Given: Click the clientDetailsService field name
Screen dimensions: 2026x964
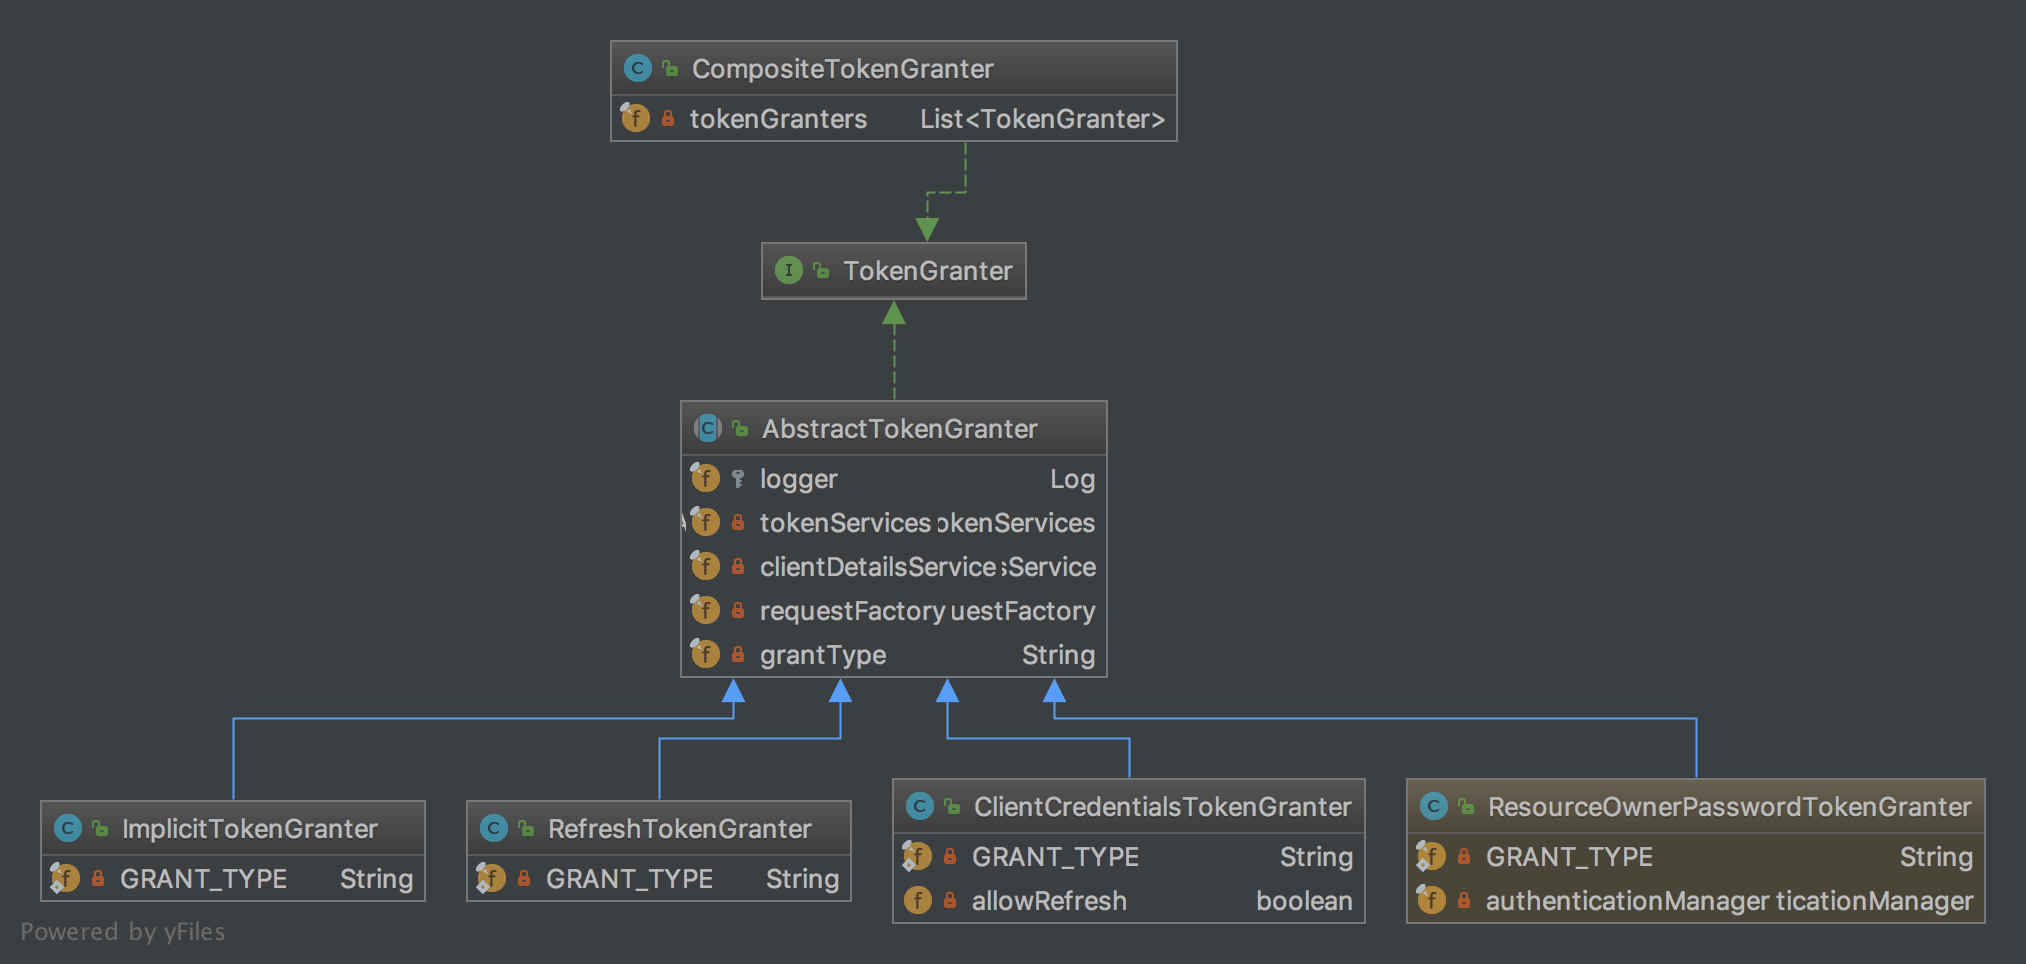Looking at the screenshot, I should click(x=878, y=567).
